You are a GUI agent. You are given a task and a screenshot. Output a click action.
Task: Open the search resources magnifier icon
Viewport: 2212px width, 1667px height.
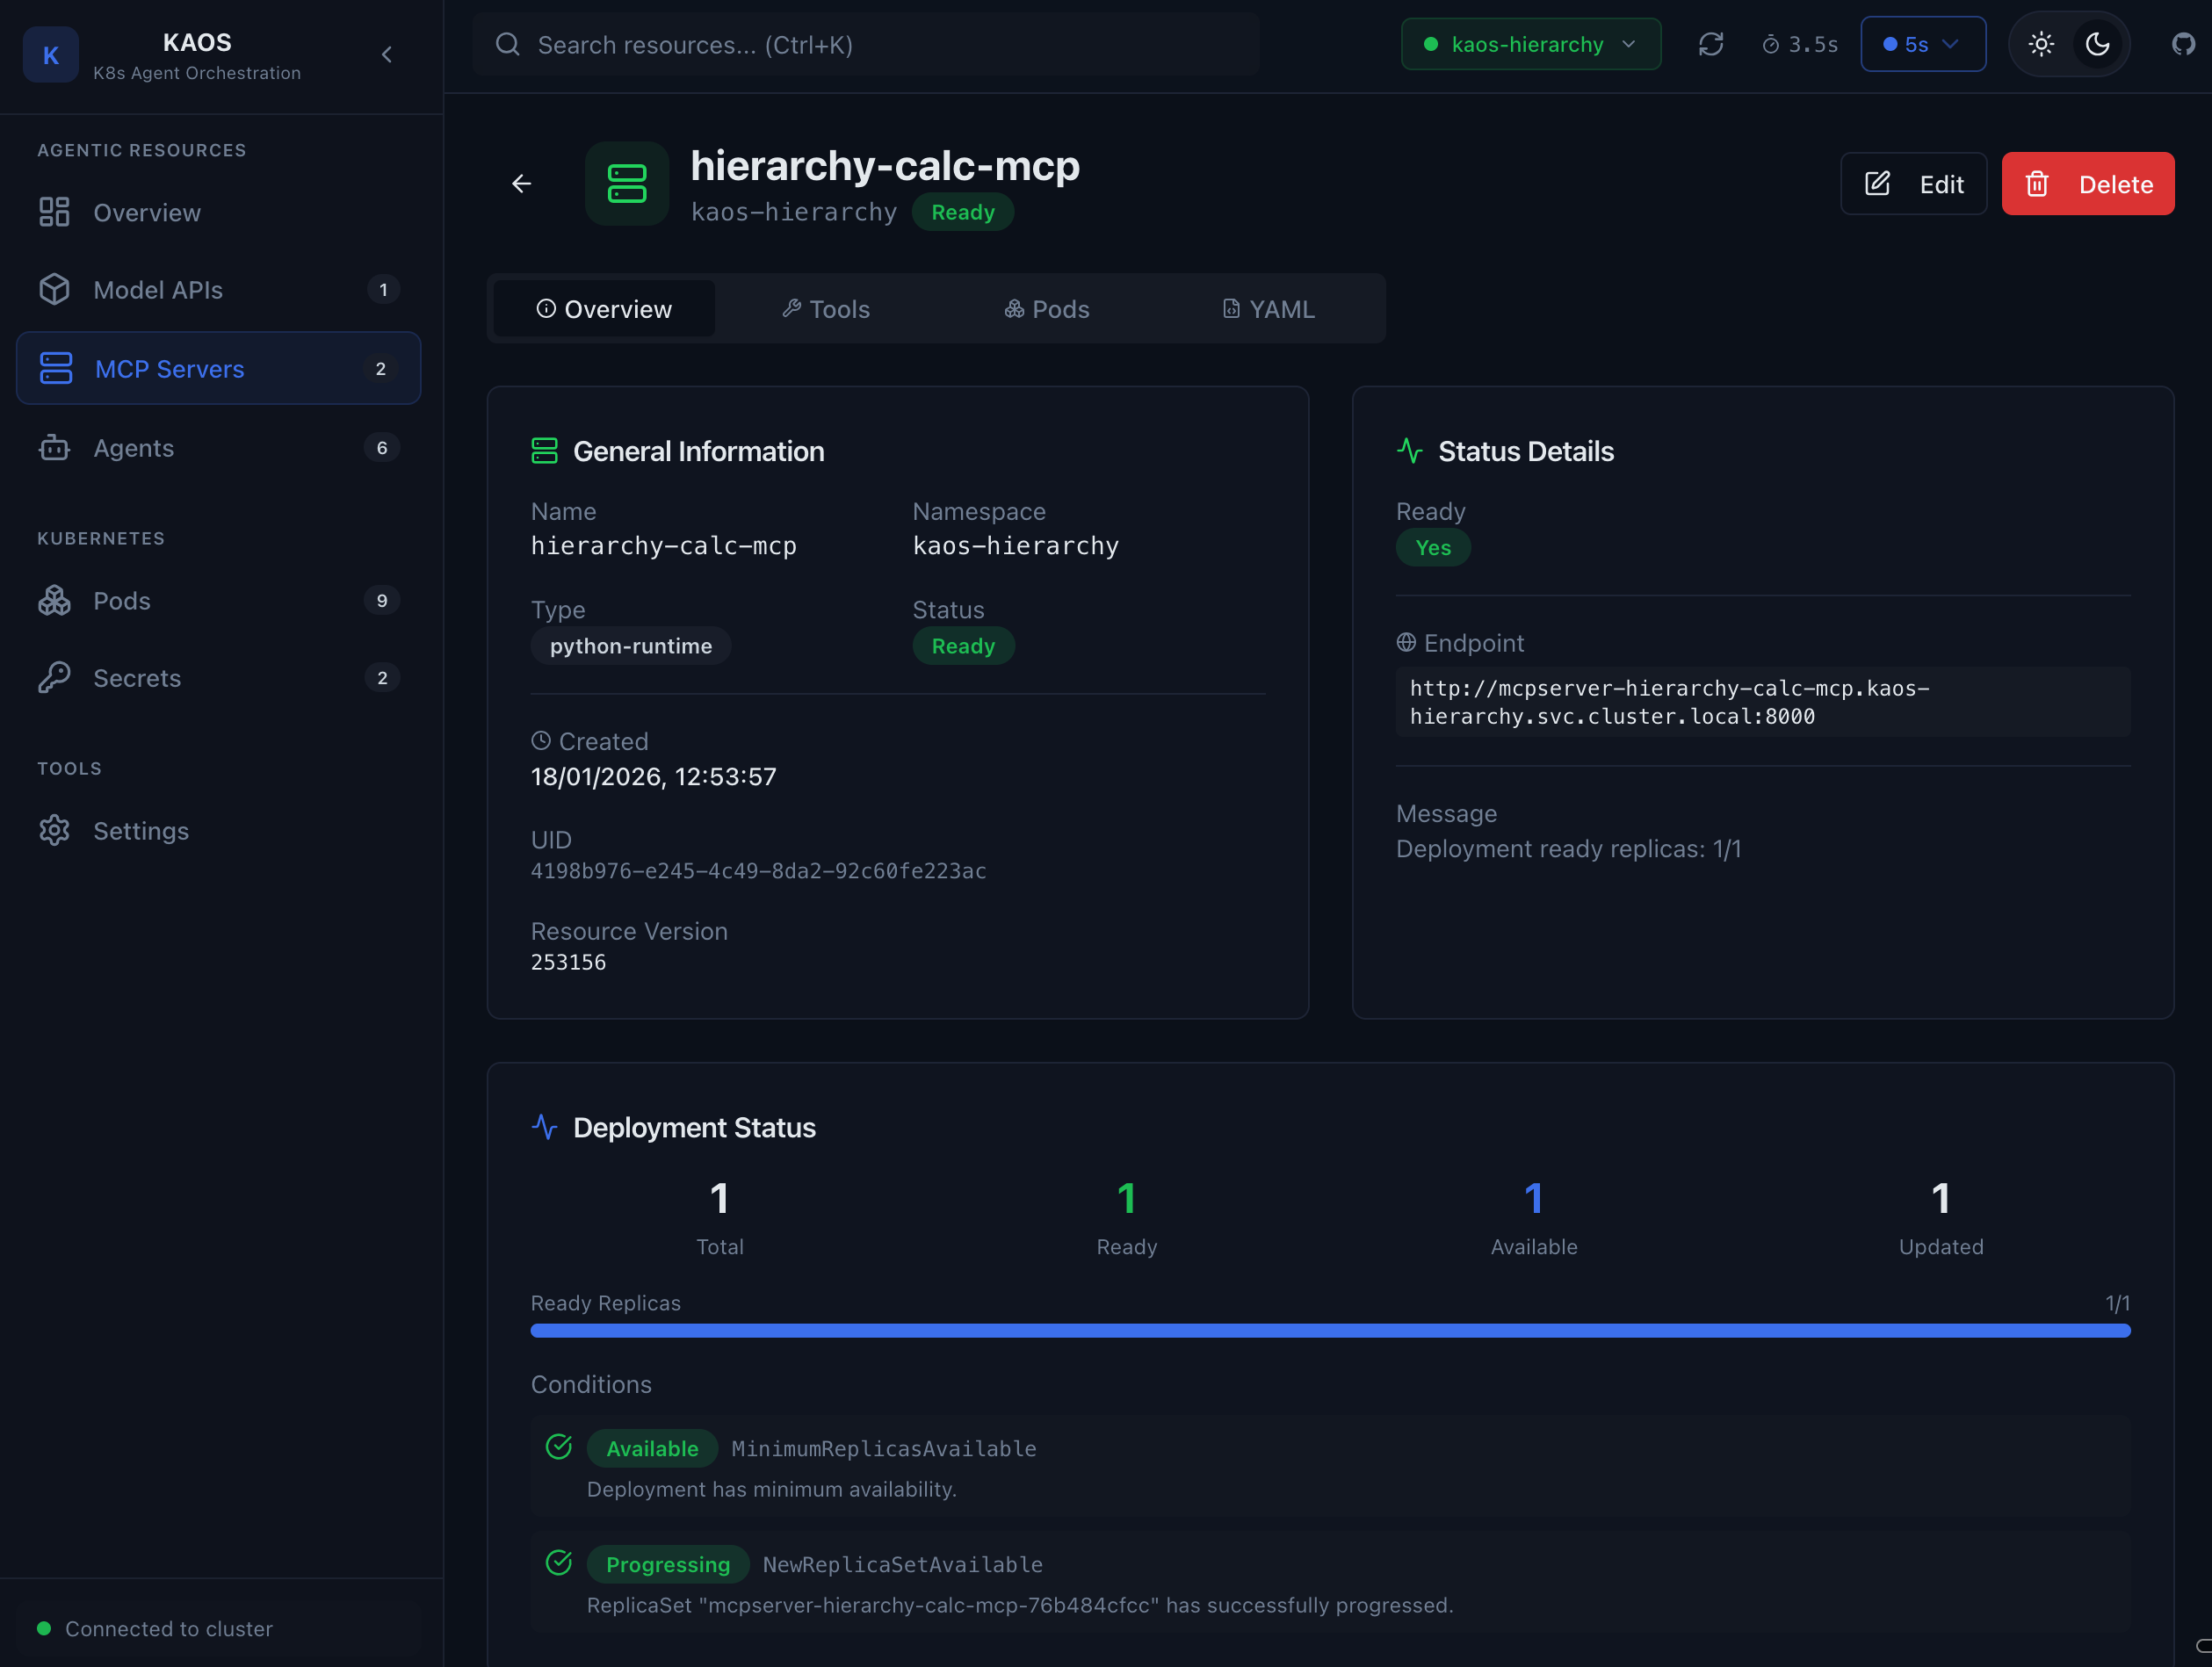coord(508,44)
